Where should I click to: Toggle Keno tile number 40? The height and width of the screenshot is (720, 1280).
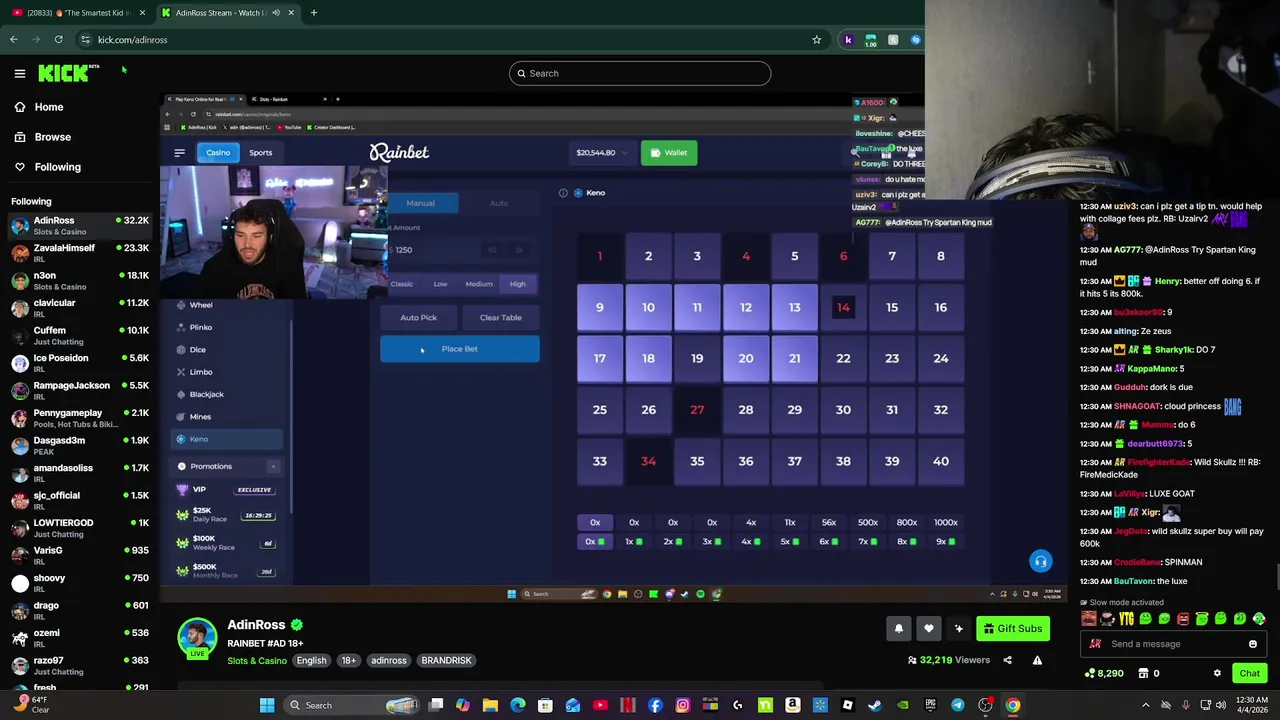pyautogui.click(x=940, y=461)
